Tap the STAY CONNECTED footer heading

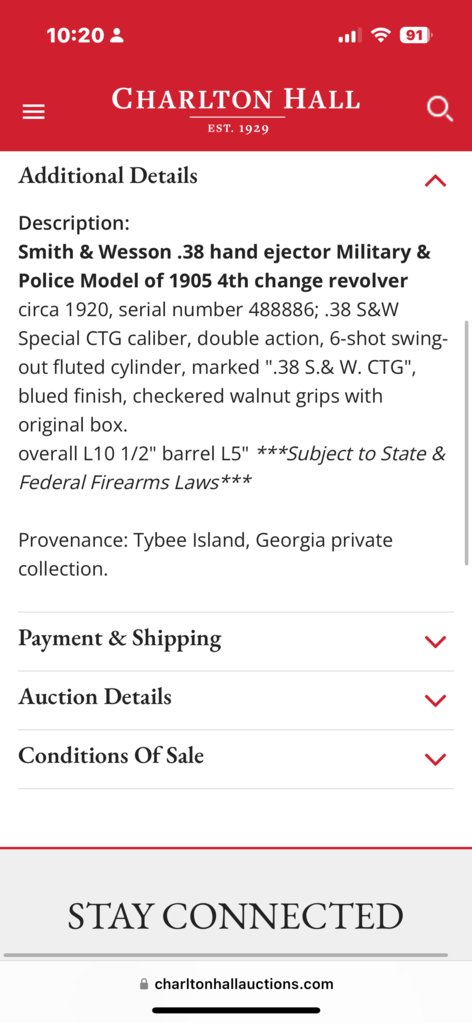point(236,915)
